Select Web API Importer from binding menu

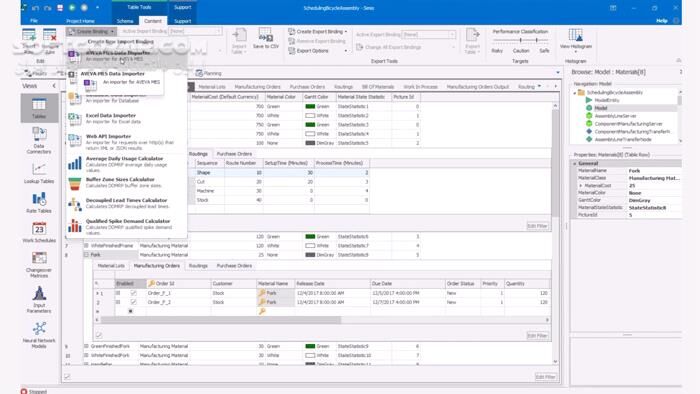tap(126, 141)
